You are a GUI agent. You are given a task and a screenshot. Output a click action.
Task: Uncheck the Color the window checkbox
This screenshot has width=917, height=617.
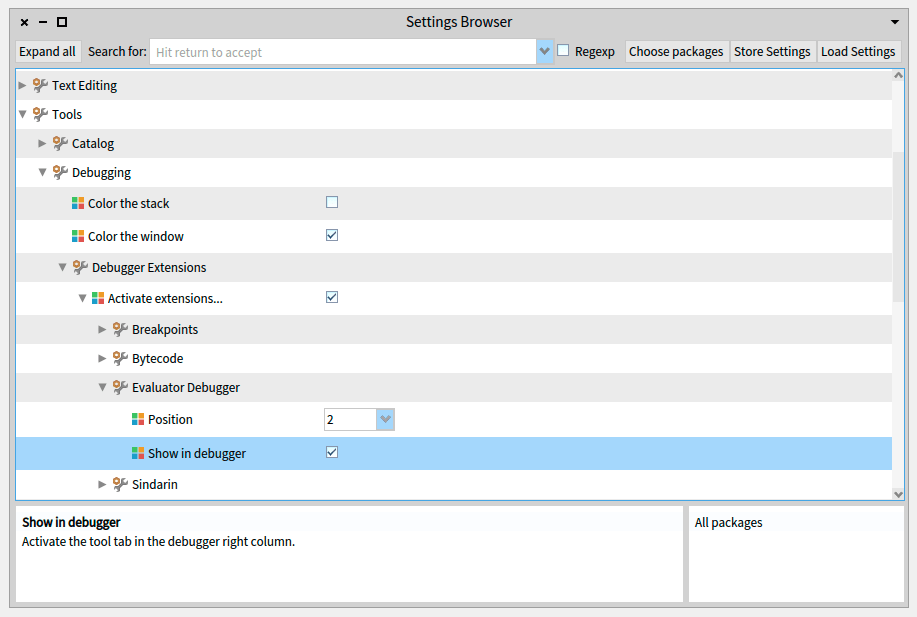point(332,236)
